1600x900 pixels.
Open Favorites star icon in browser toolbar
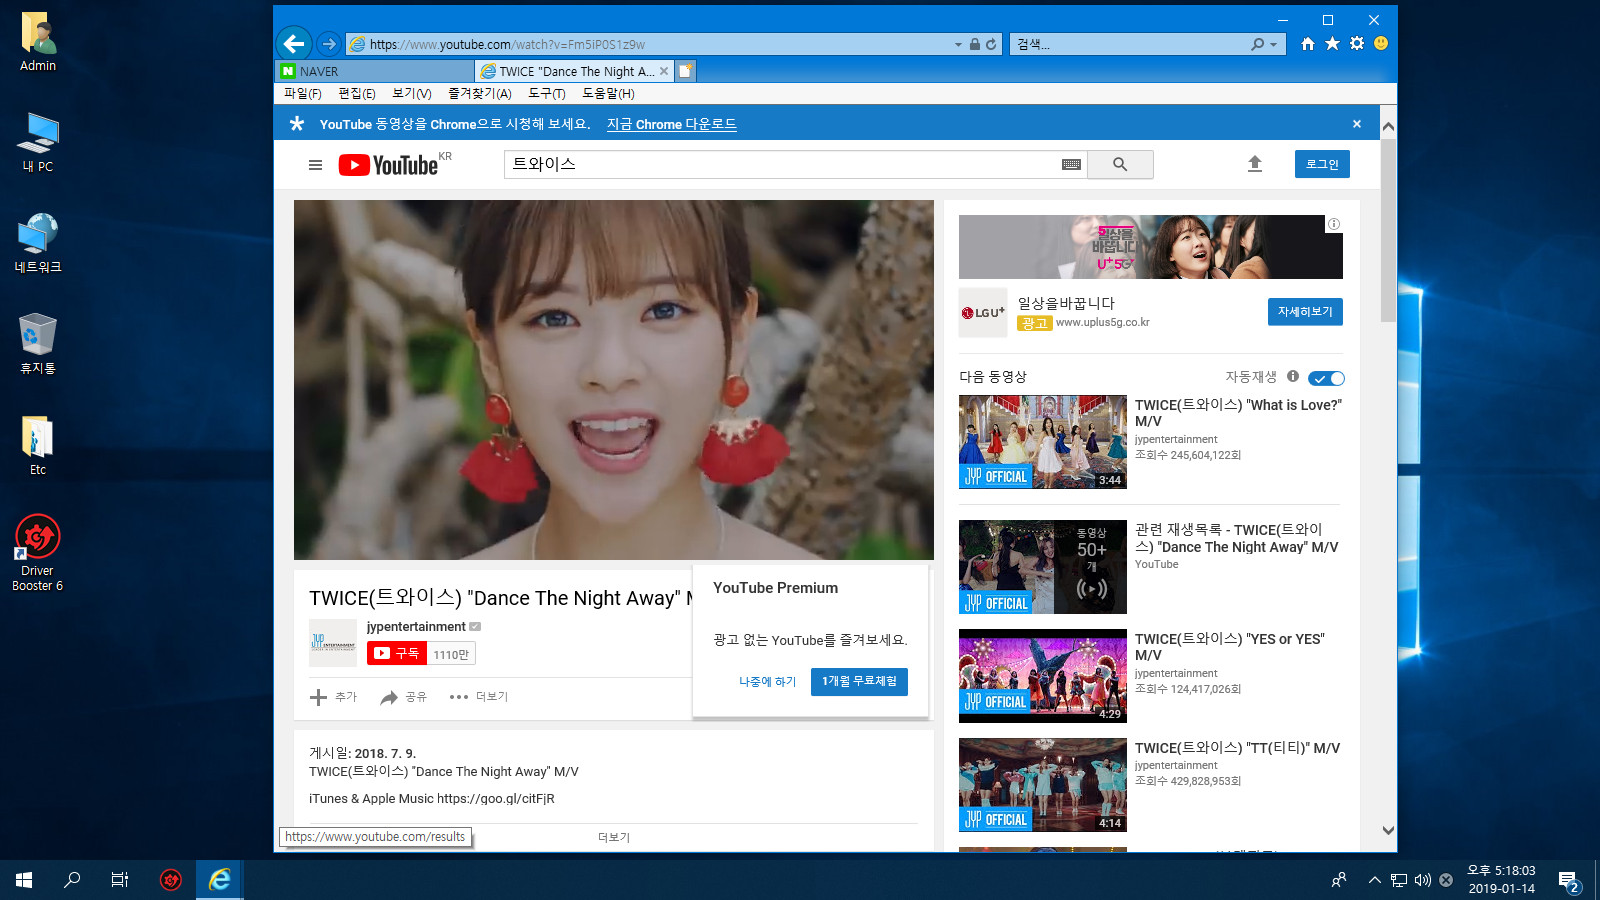[x=1332, y=43]
